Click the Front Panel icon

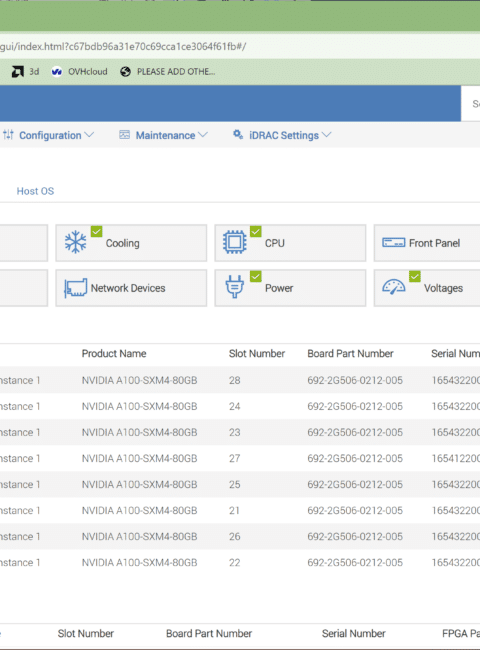point(393,243)
